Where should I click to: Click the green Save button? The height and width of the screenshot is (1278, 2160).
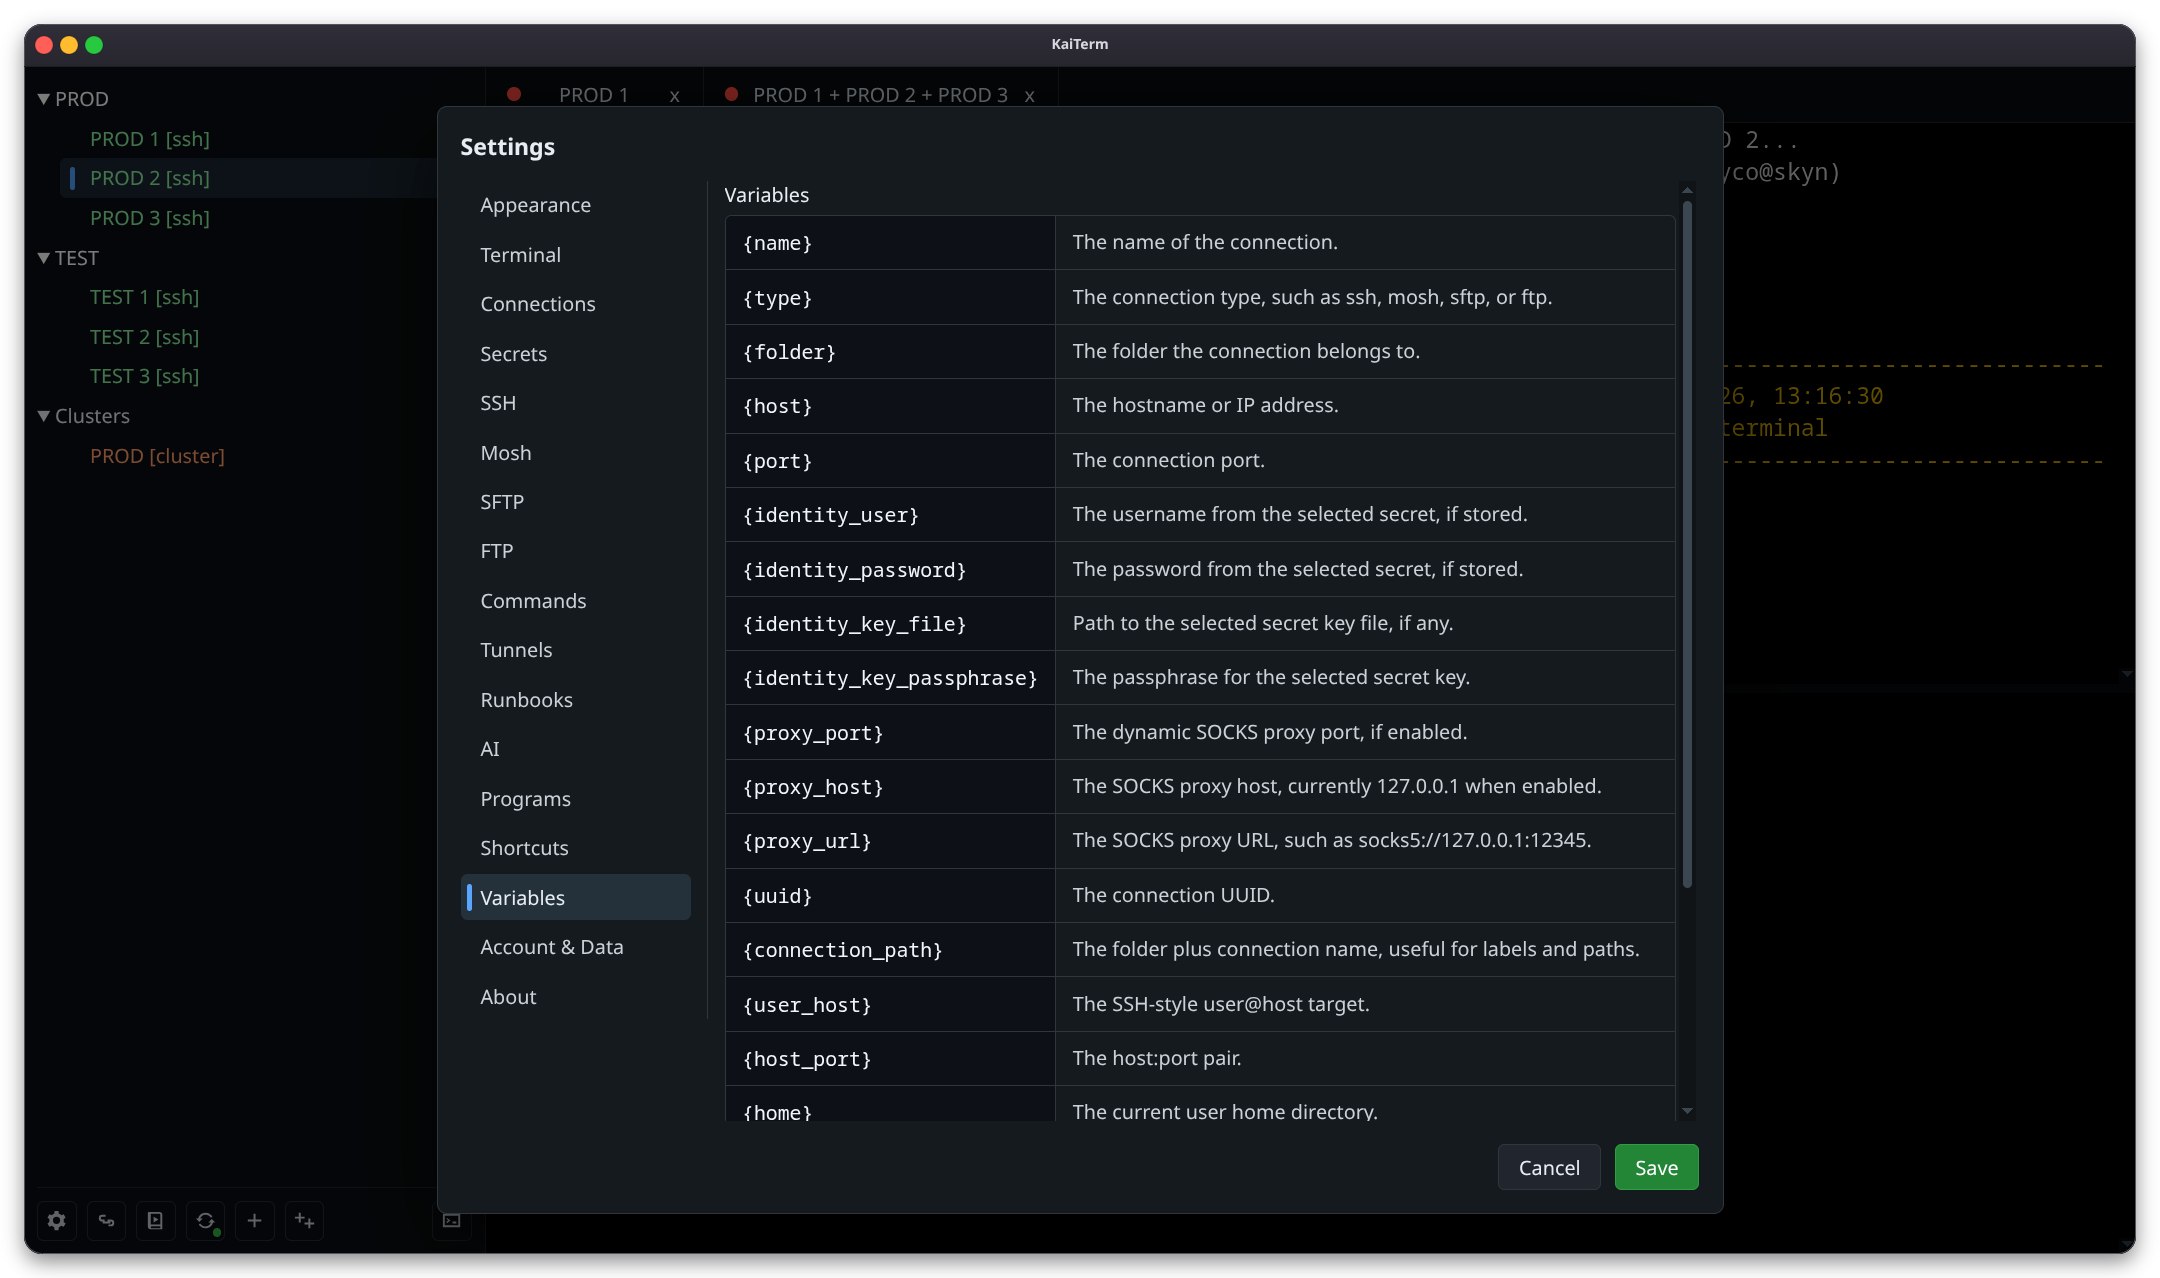click(1656, 1167)
